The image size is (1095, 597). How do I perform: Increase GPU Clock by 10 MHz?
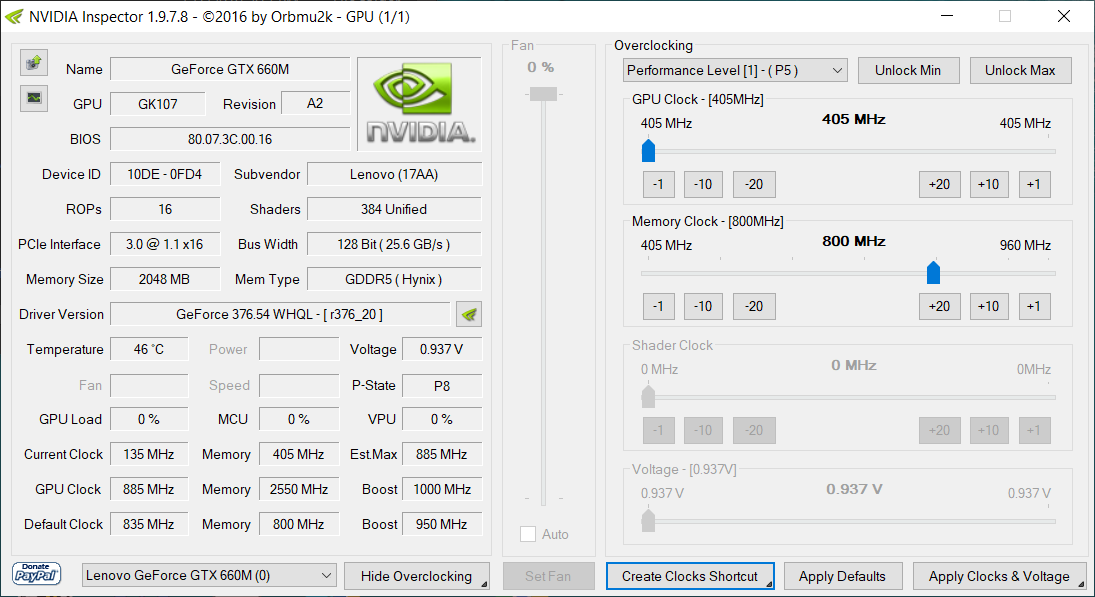point(989,184)
